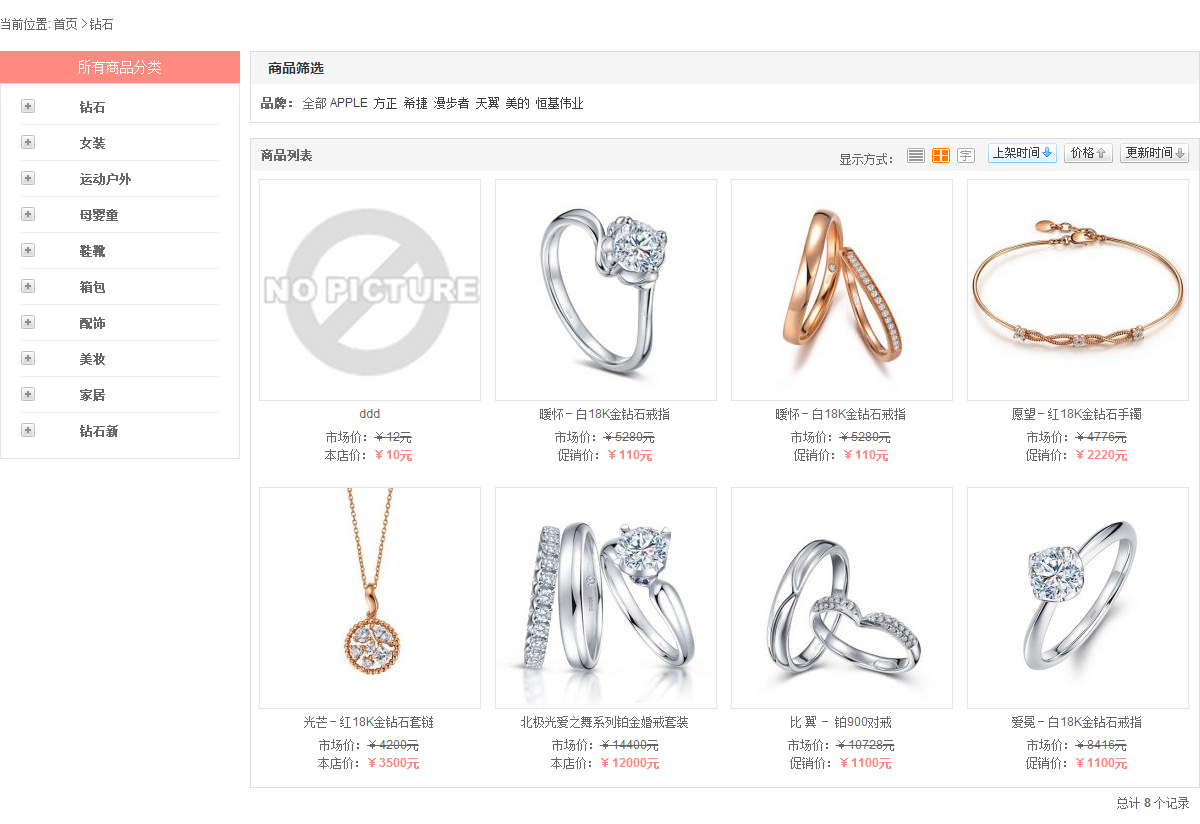Filter by 漫步者 brand
The height and width of the screenshot is (824, 1200).
[451, 103]
